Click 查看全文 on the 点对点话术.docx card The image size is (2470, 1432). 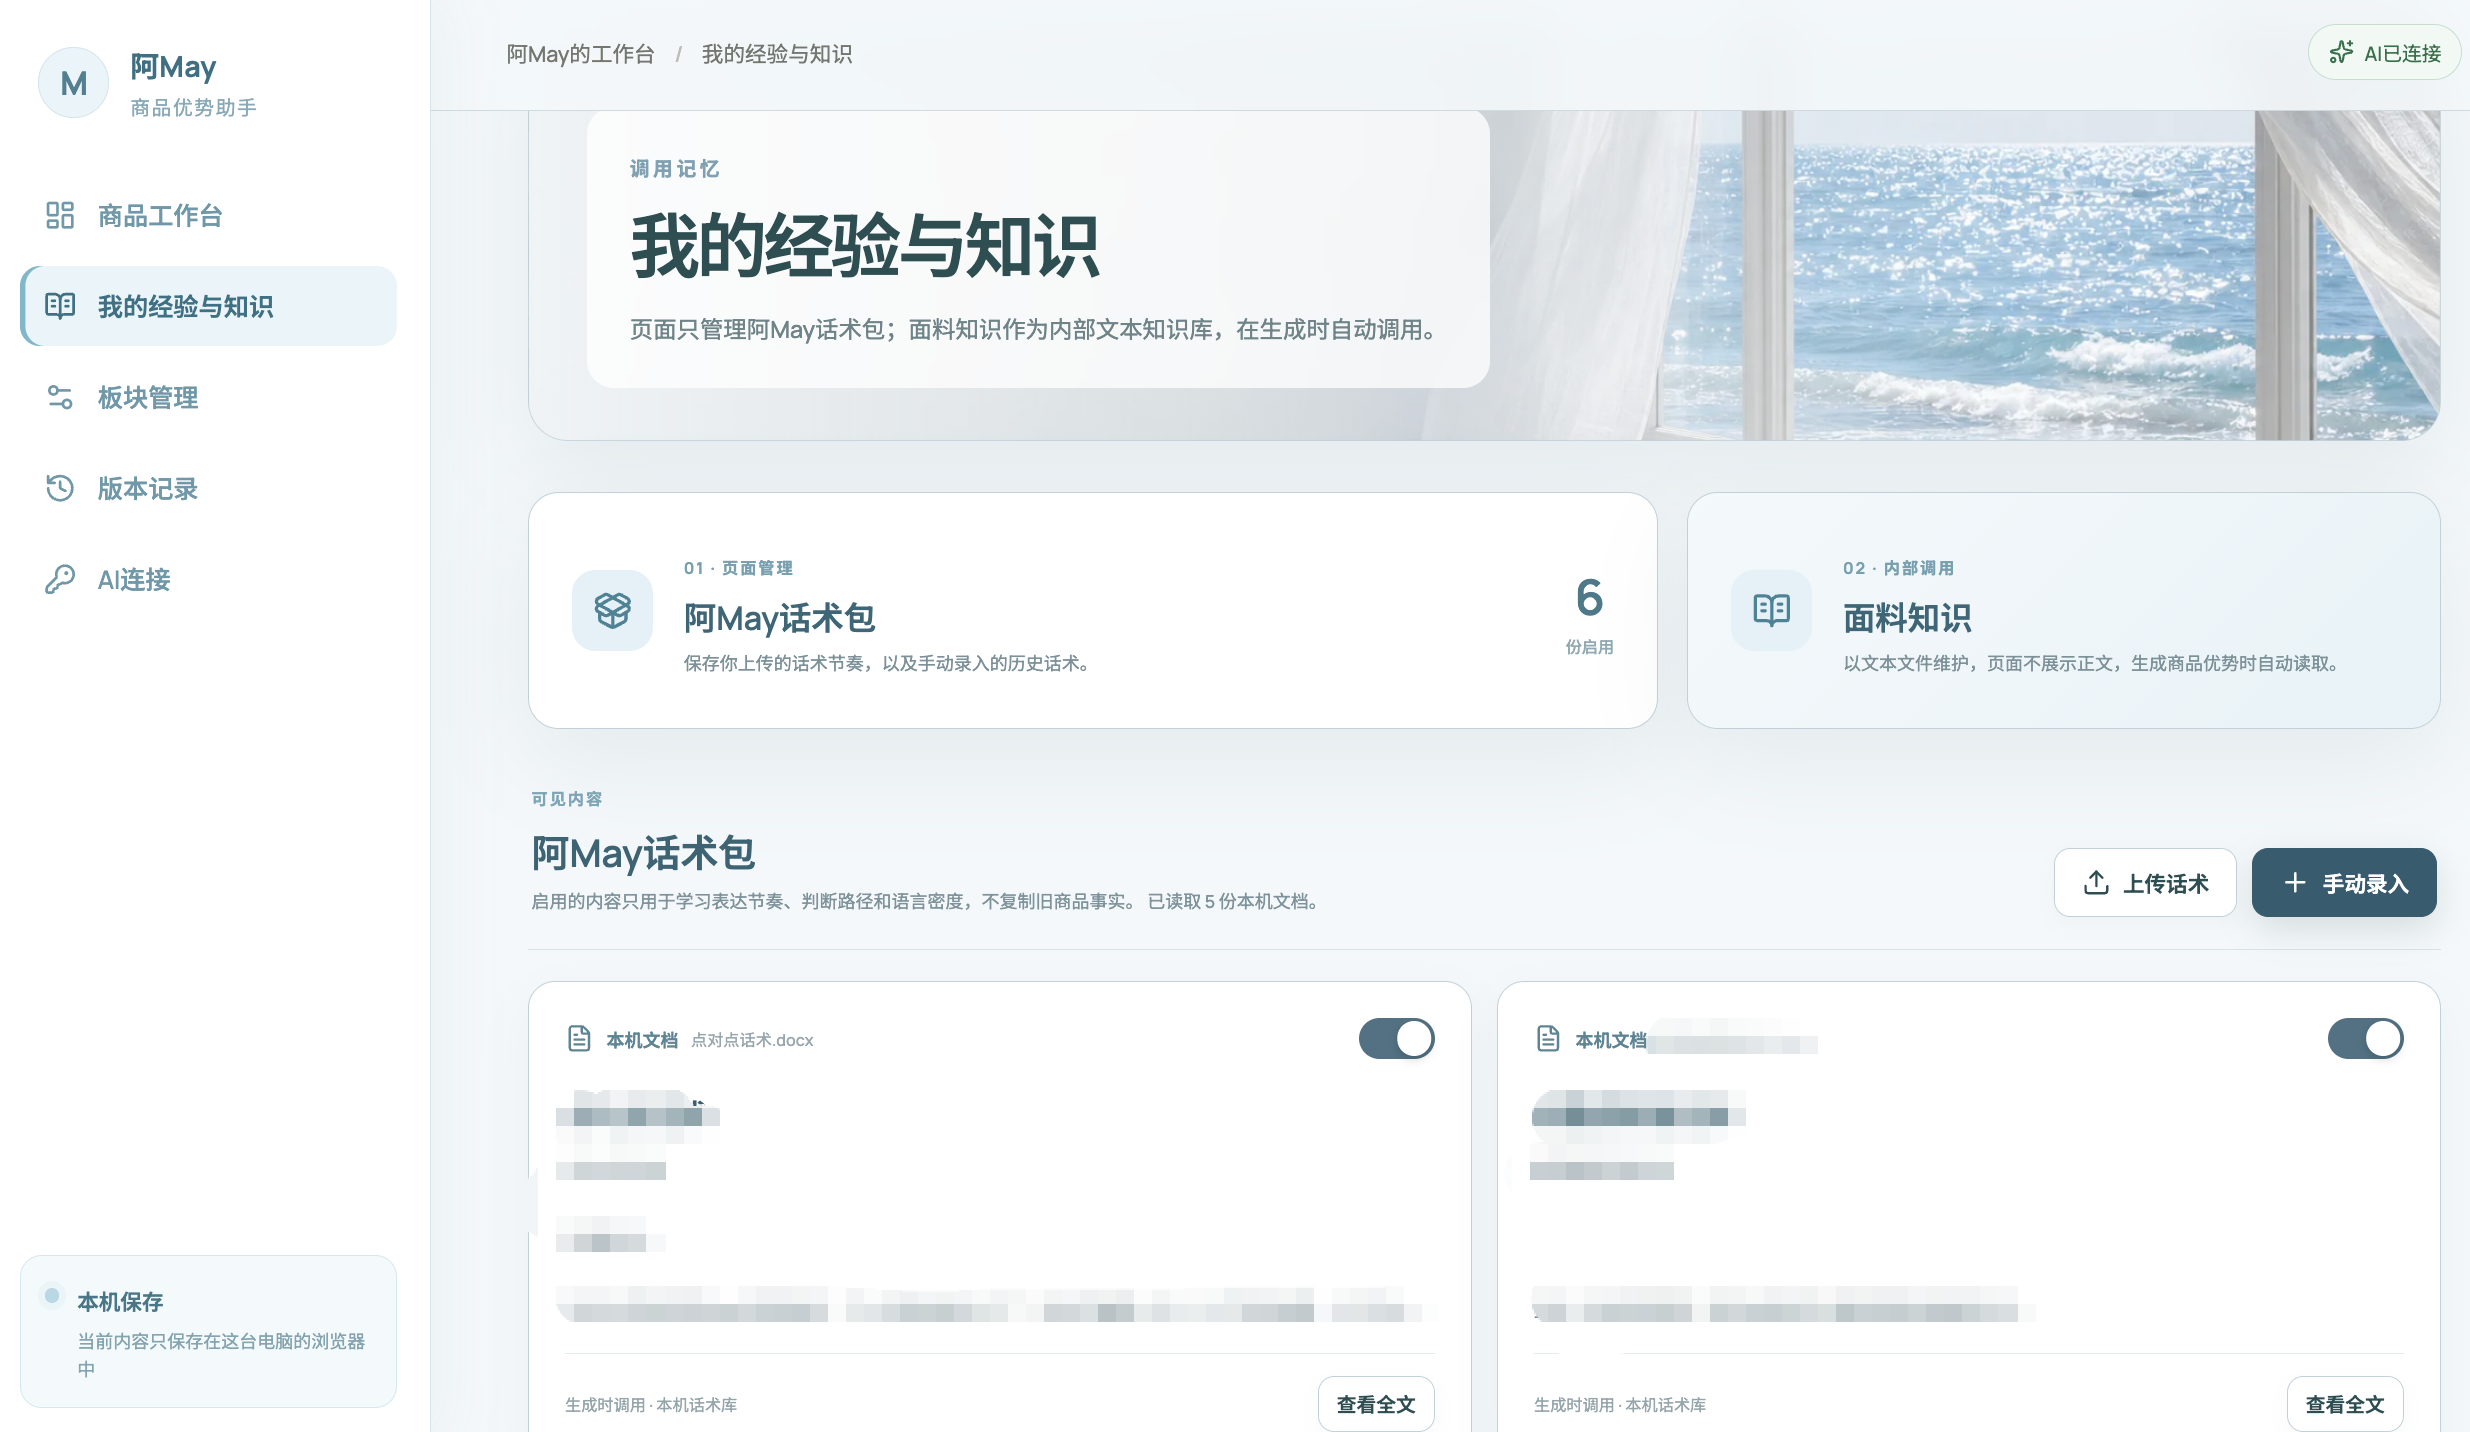click(x=1376, y=1404)
